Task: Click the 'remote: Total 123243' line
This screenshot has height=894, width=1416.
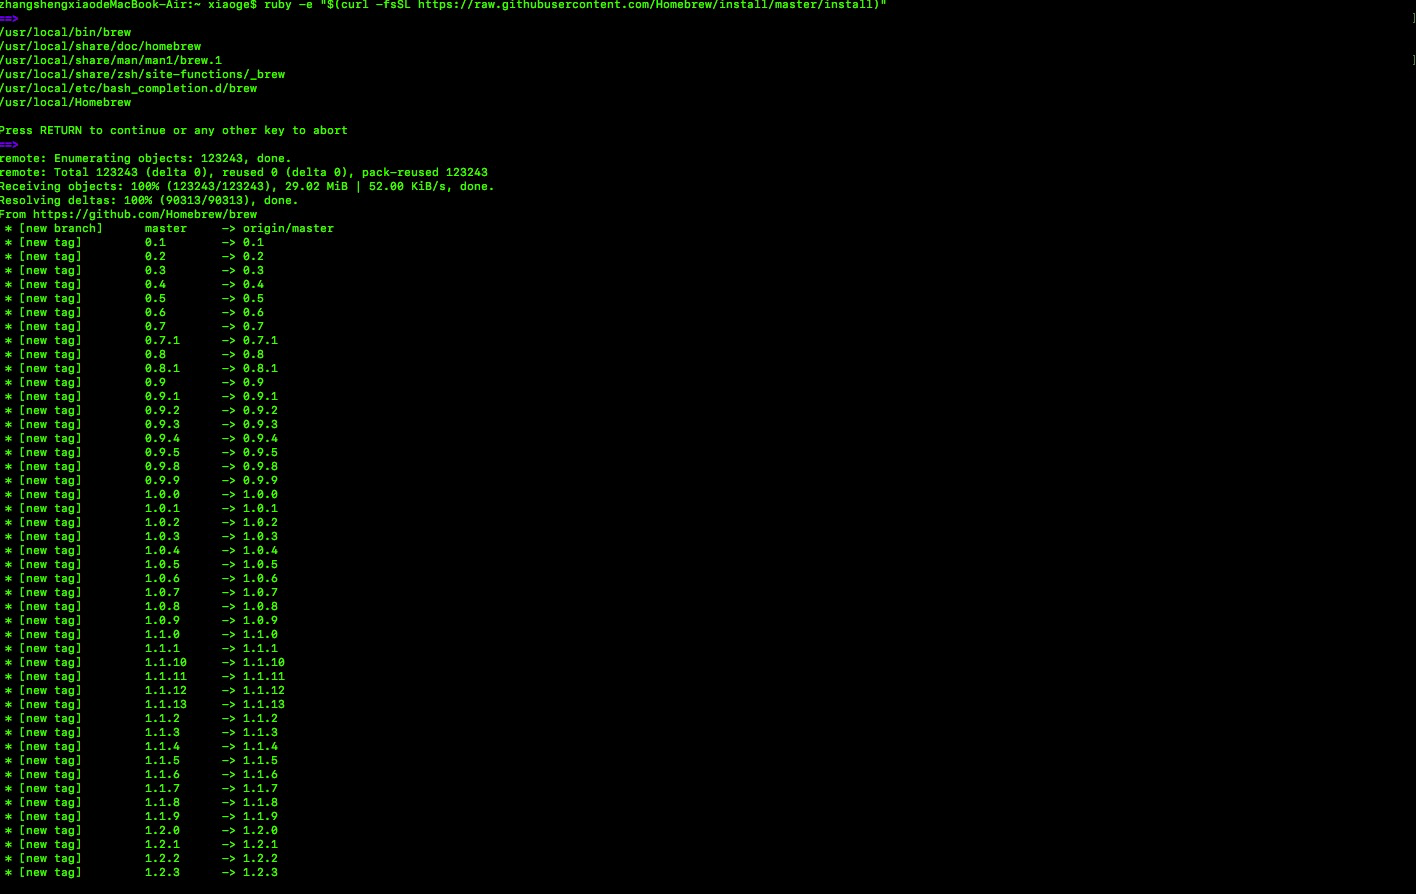Action: pyautogui.click(x=244, y=172)
